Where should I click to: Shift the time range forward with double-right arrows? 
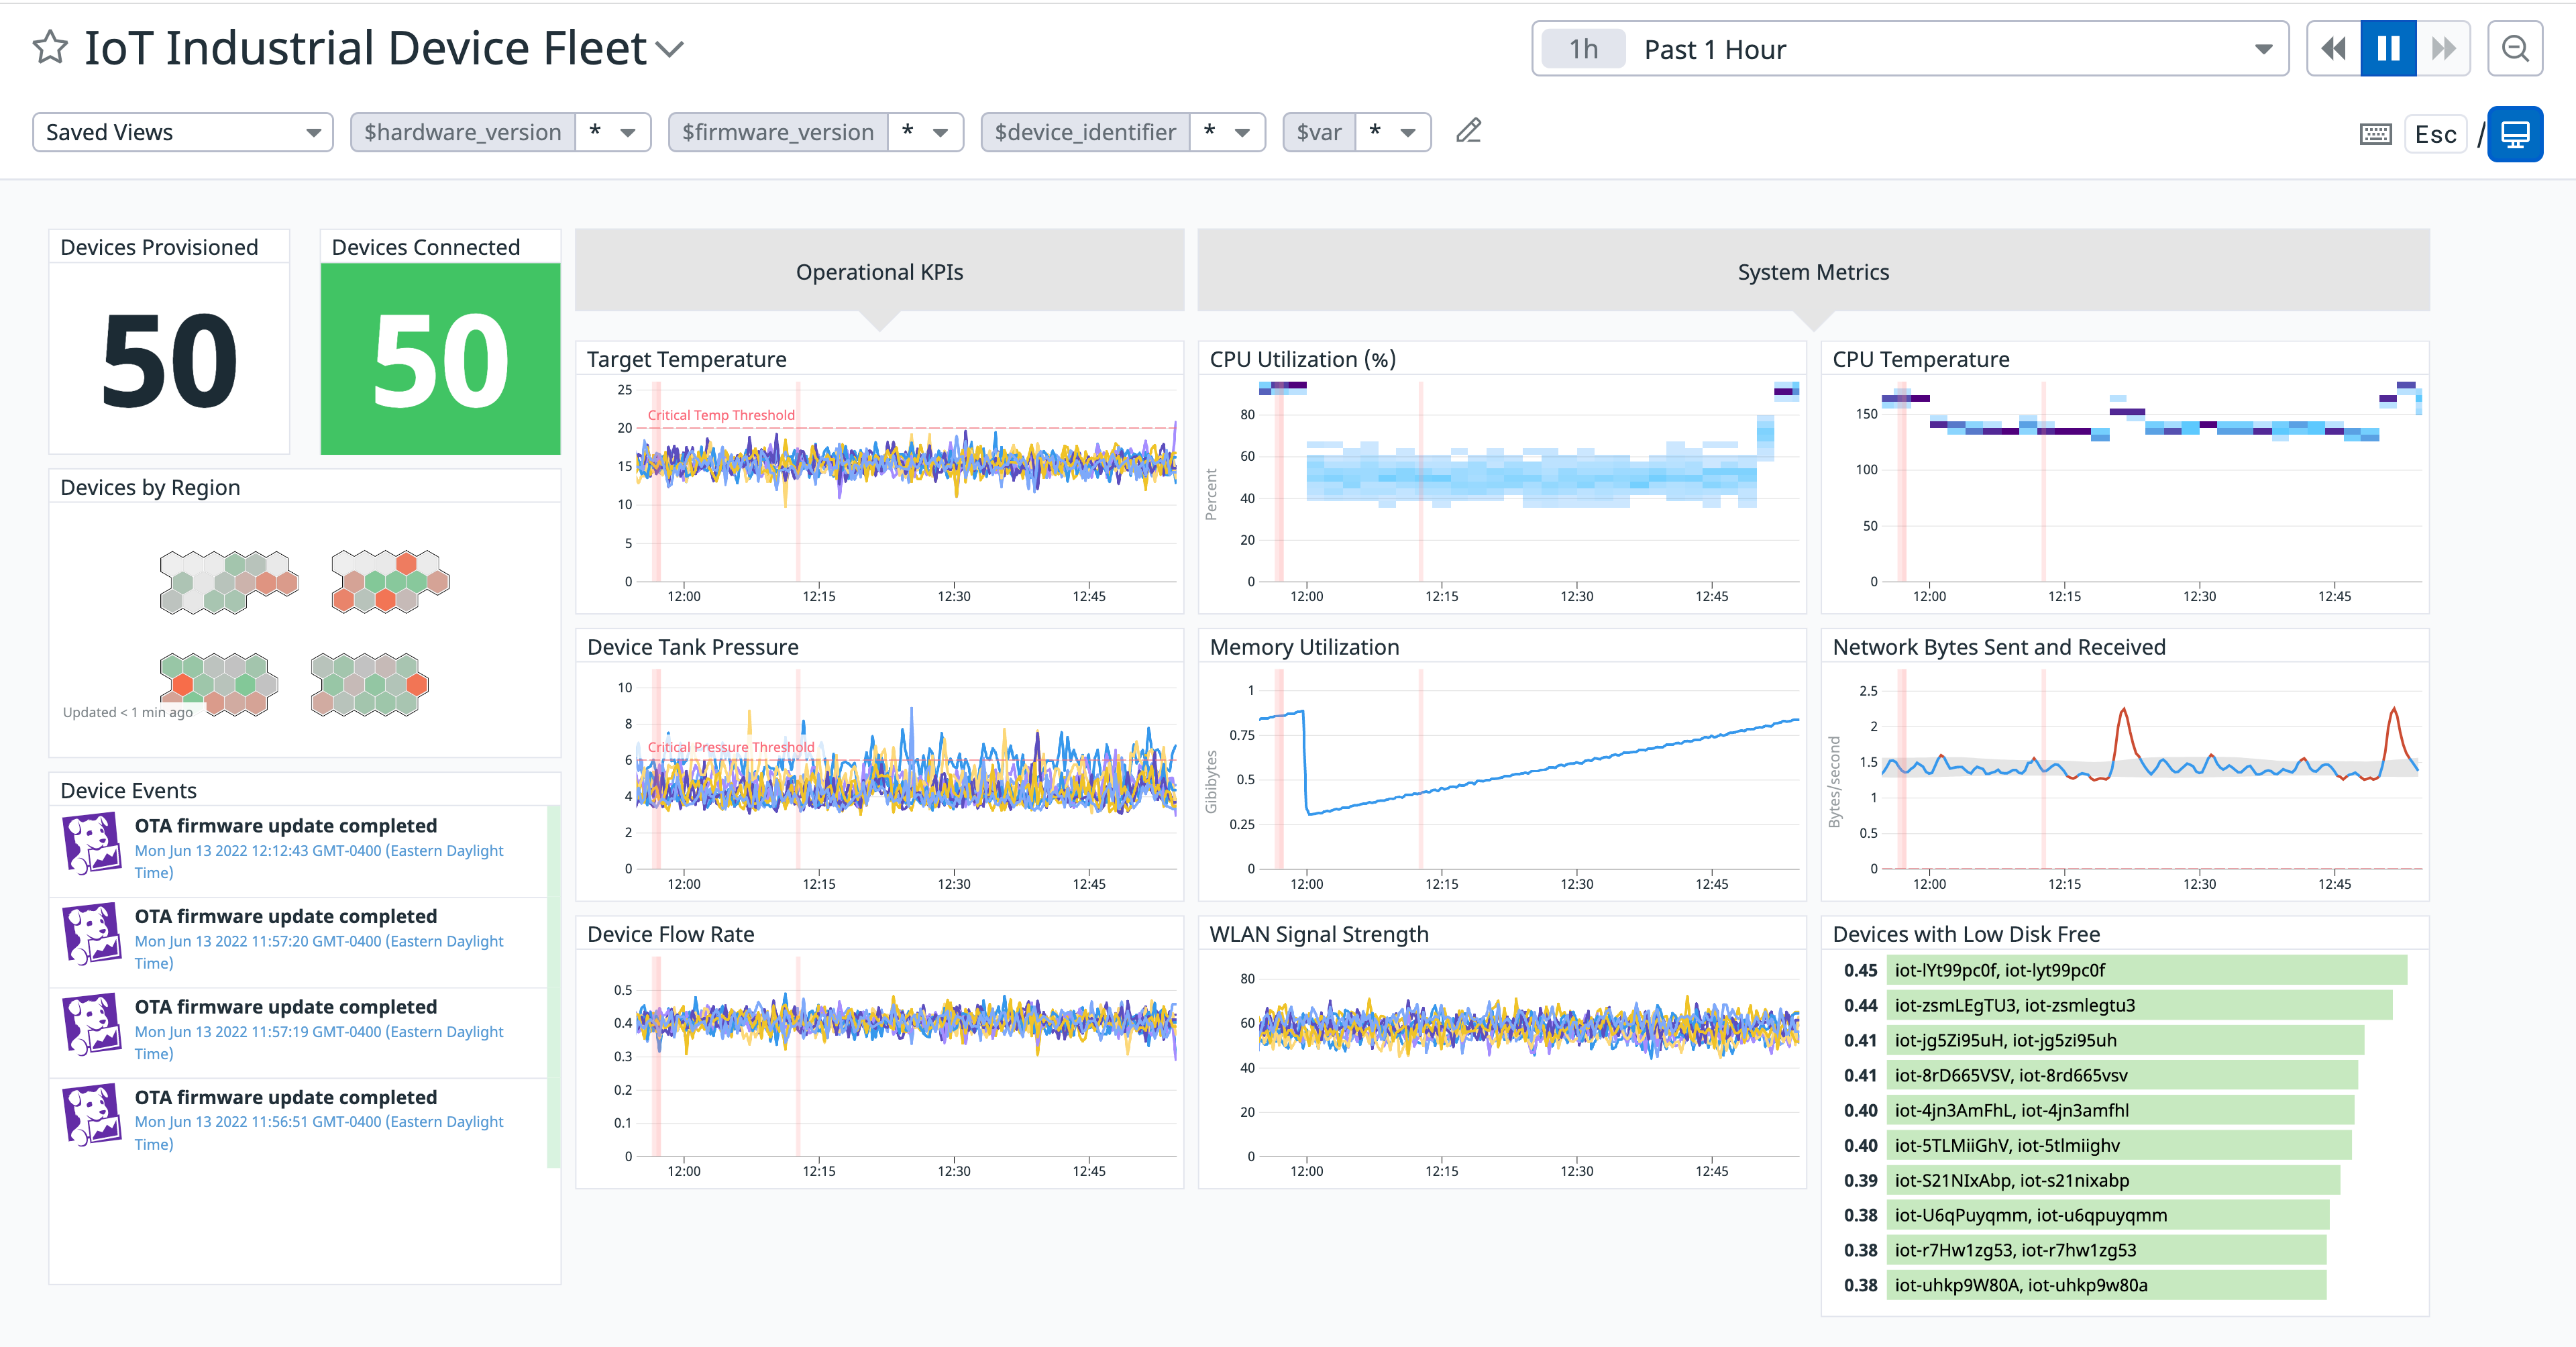click(2444, 48)
